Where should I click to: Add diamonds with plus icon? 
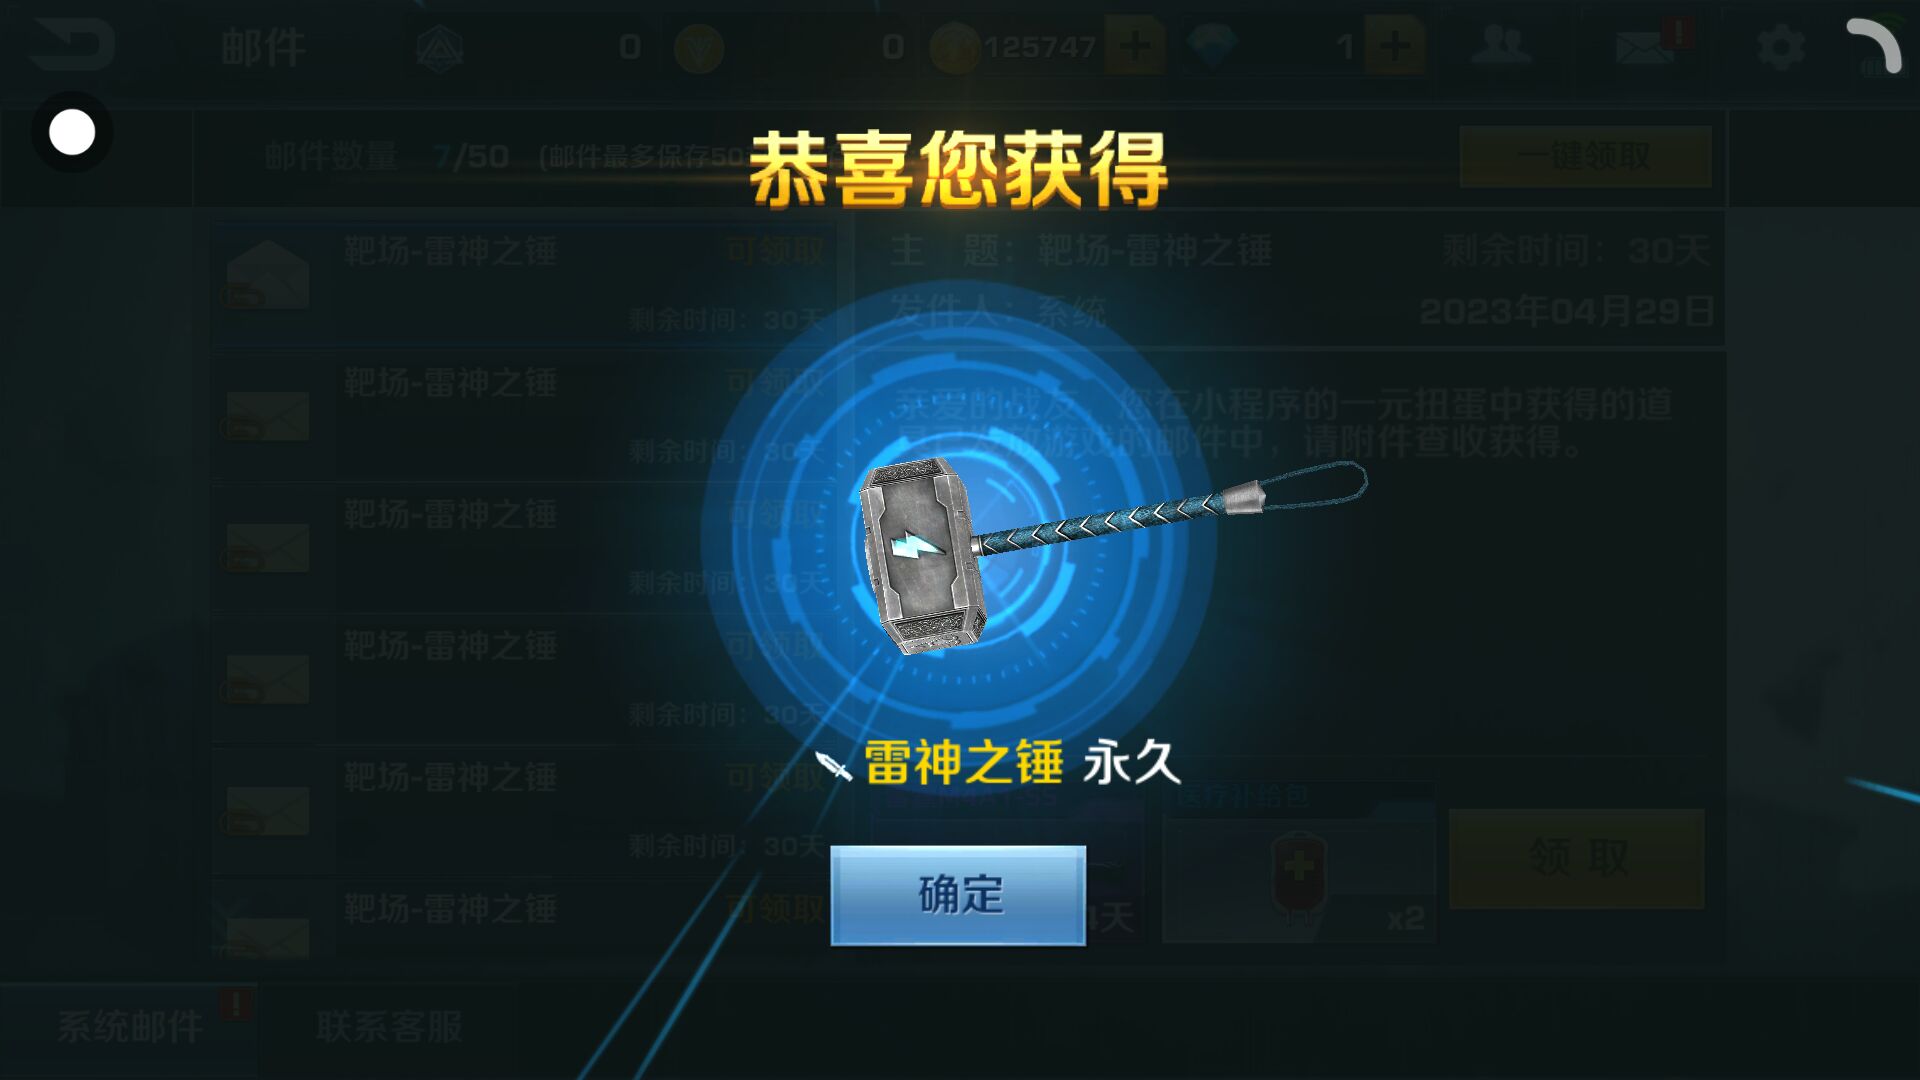[x=1395, y=46]
